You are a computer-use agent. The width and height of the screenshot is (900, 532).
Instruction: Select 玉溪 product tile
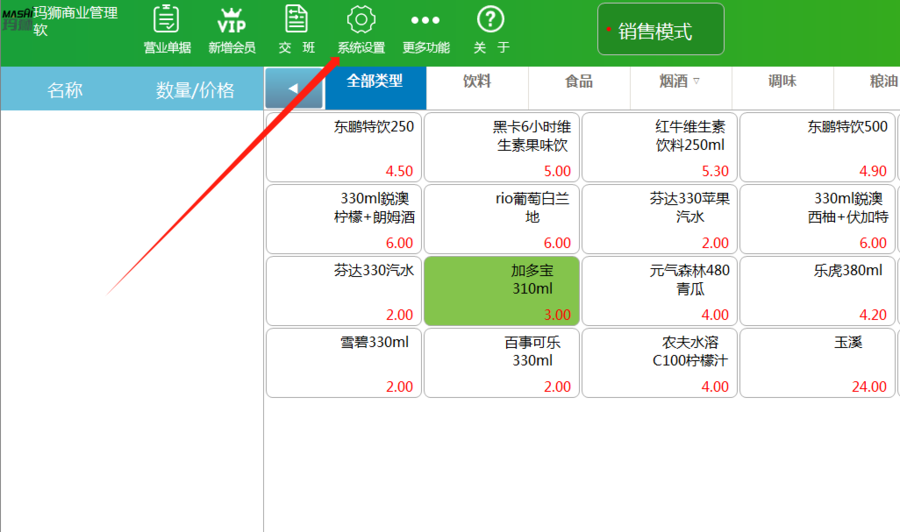[x=817, y=363]
